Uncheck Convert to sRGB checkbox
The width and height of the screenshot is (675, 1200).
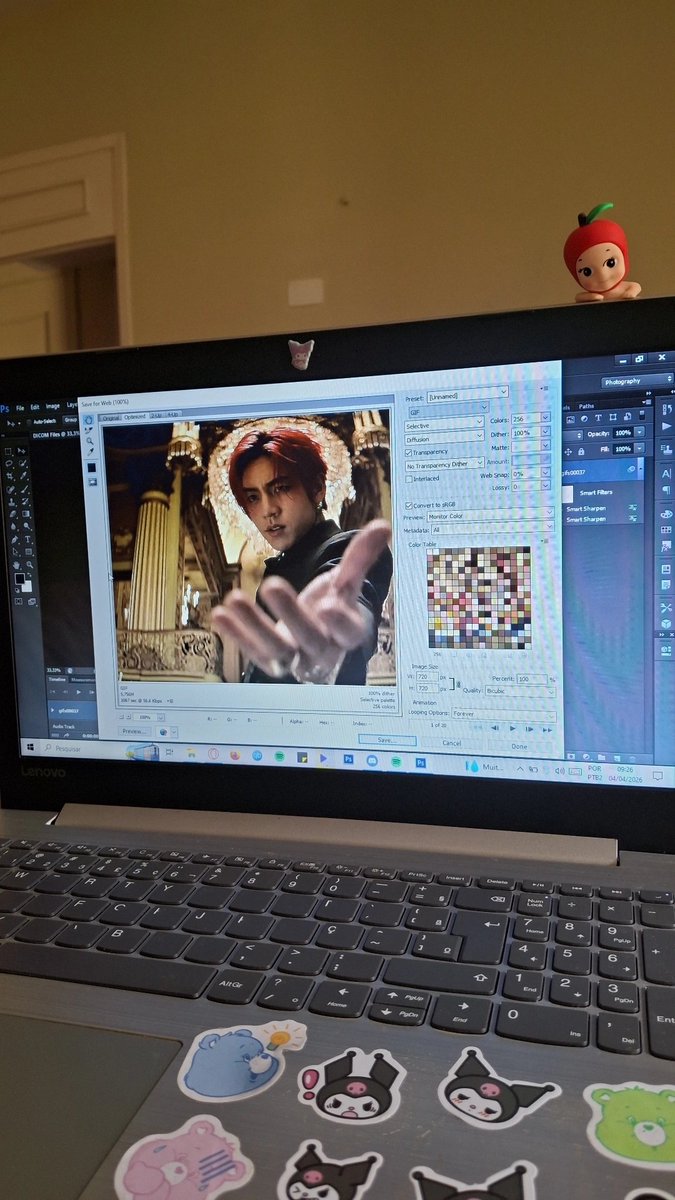click(x=409, y=504)
